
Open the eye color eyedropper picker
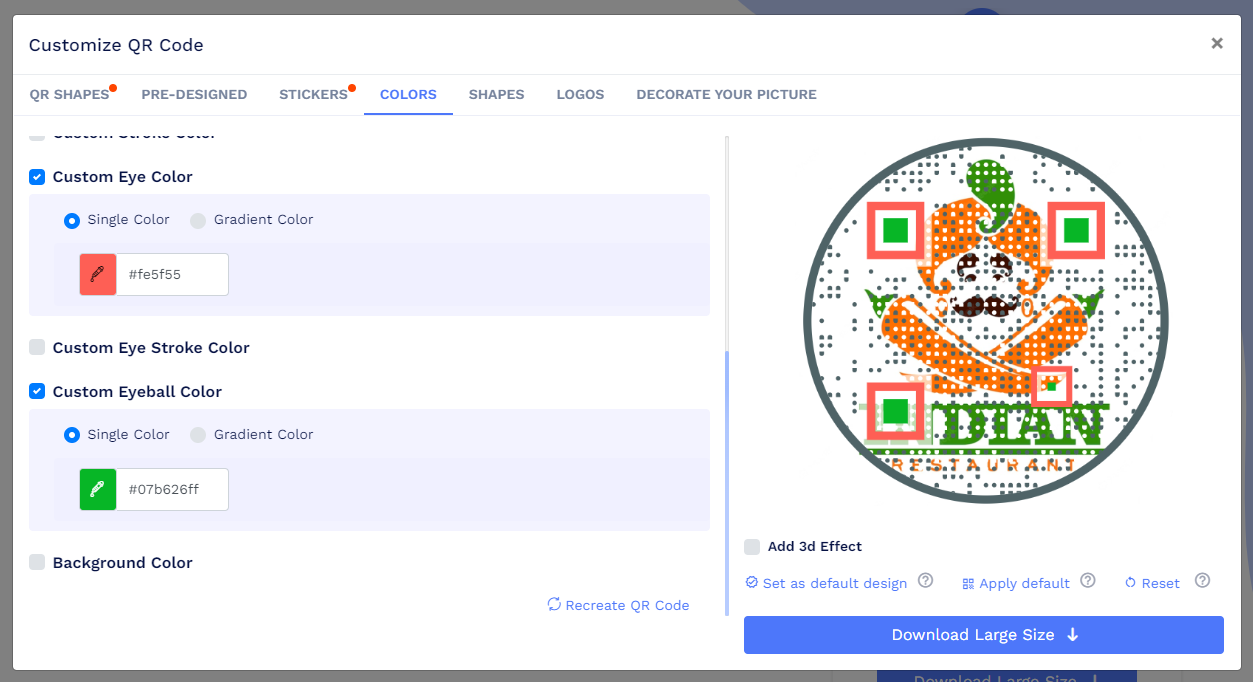[98, 274]
